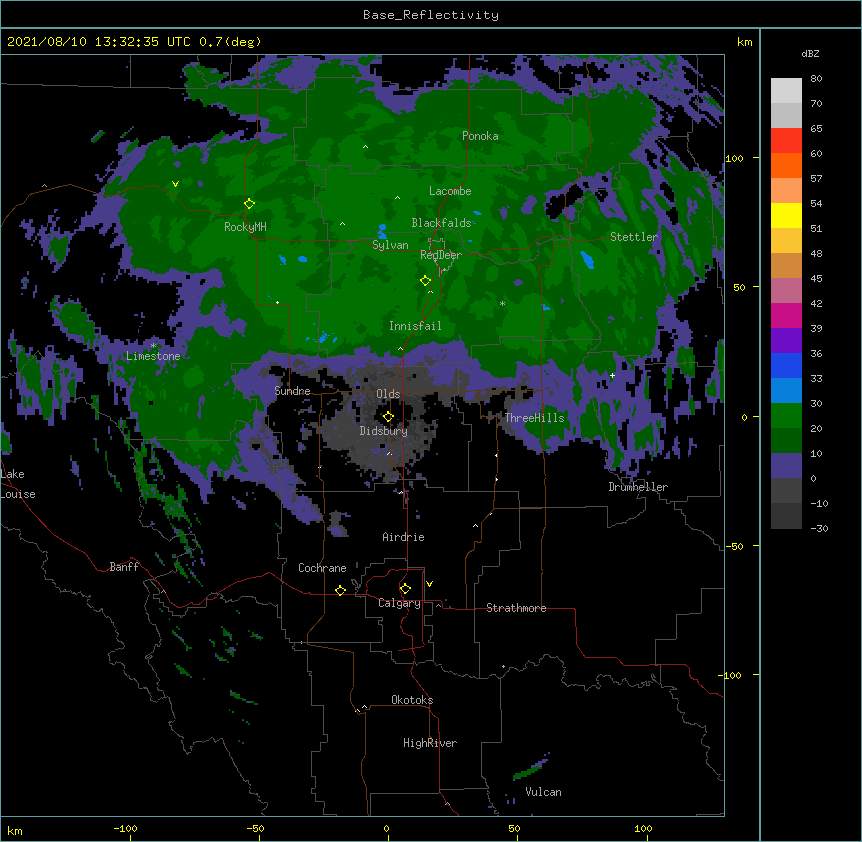Viewport: 862px width, 842px height.
Task: Click the RockyMH label
Action: pos(245,227)
